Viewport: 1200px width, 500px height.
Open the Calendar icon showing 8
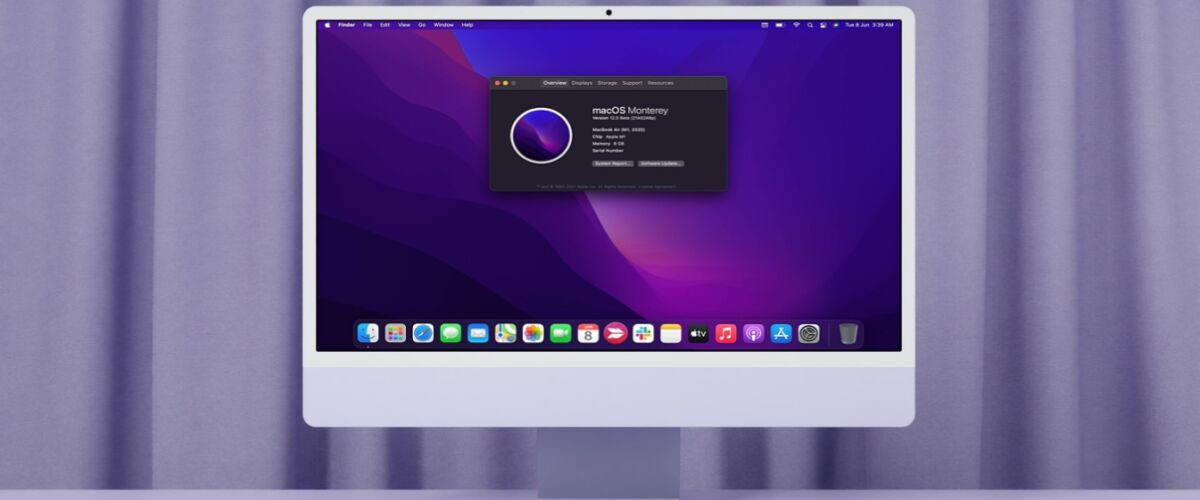[x=588, y=333]
